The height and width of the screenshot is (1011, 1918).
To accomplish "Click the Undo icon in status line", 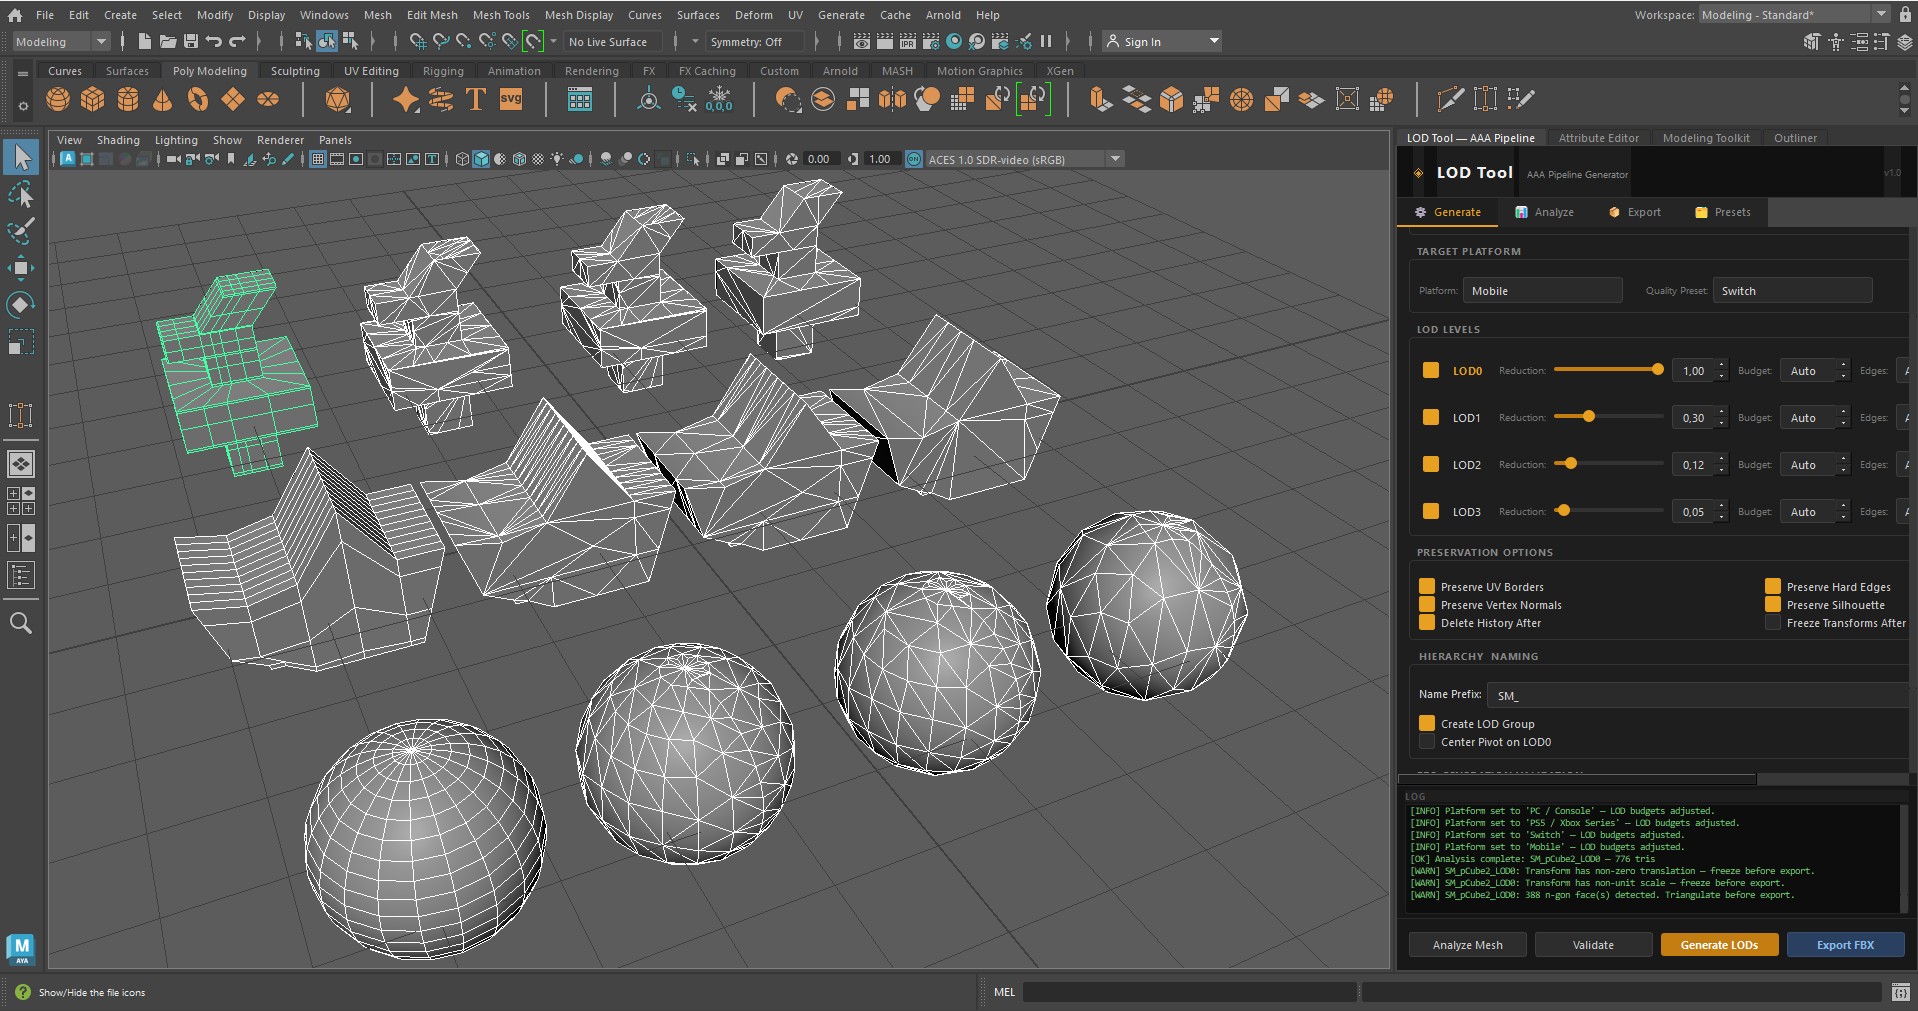I will [214, 41].
